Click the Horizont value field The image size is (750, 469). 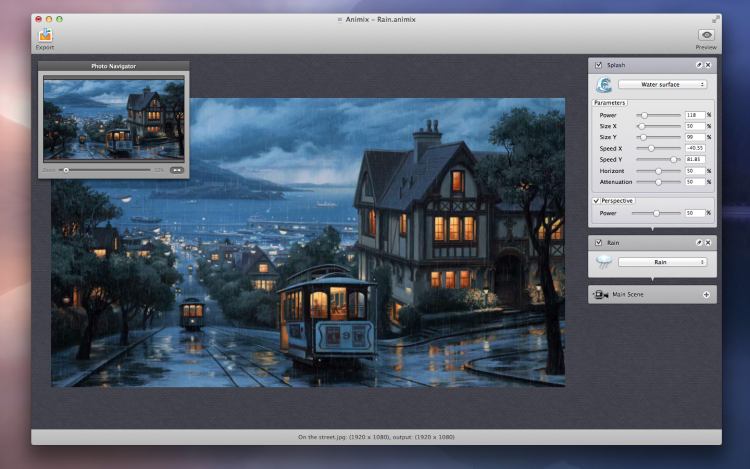695,171
